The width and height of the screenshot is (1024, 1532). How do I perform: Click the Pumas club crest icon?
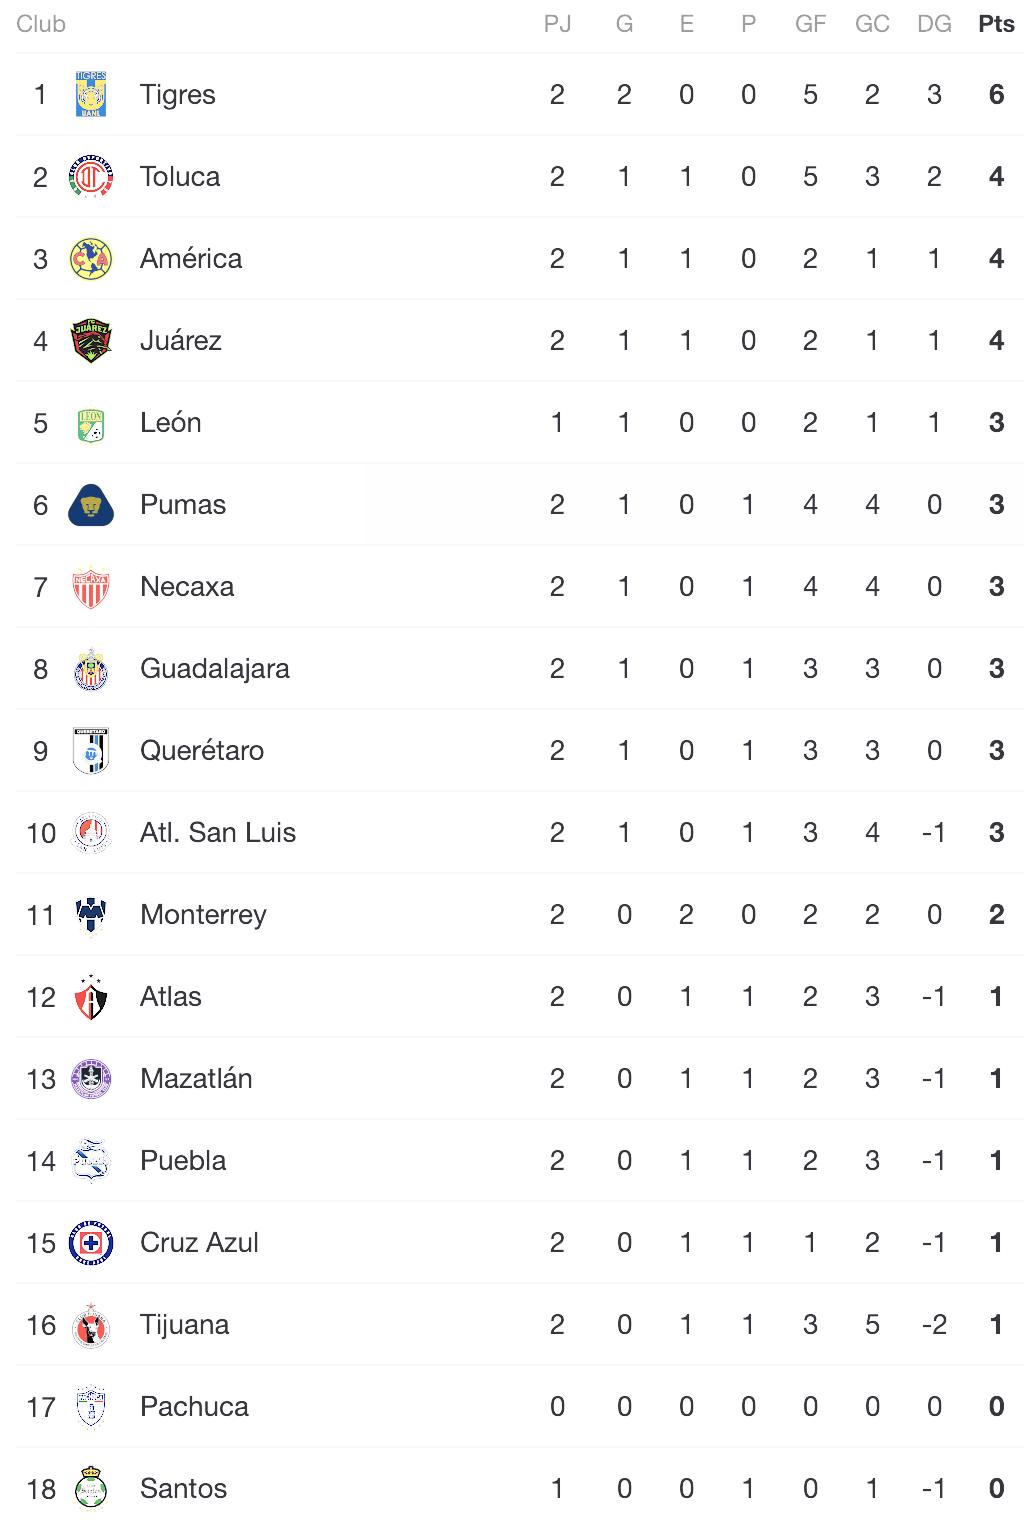coord(91,505)
